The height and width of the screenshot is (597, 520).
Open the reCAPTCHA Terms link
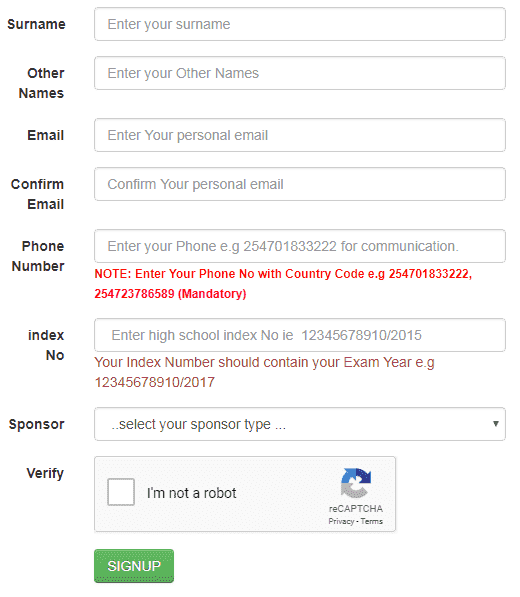click(x=372, y=521)
